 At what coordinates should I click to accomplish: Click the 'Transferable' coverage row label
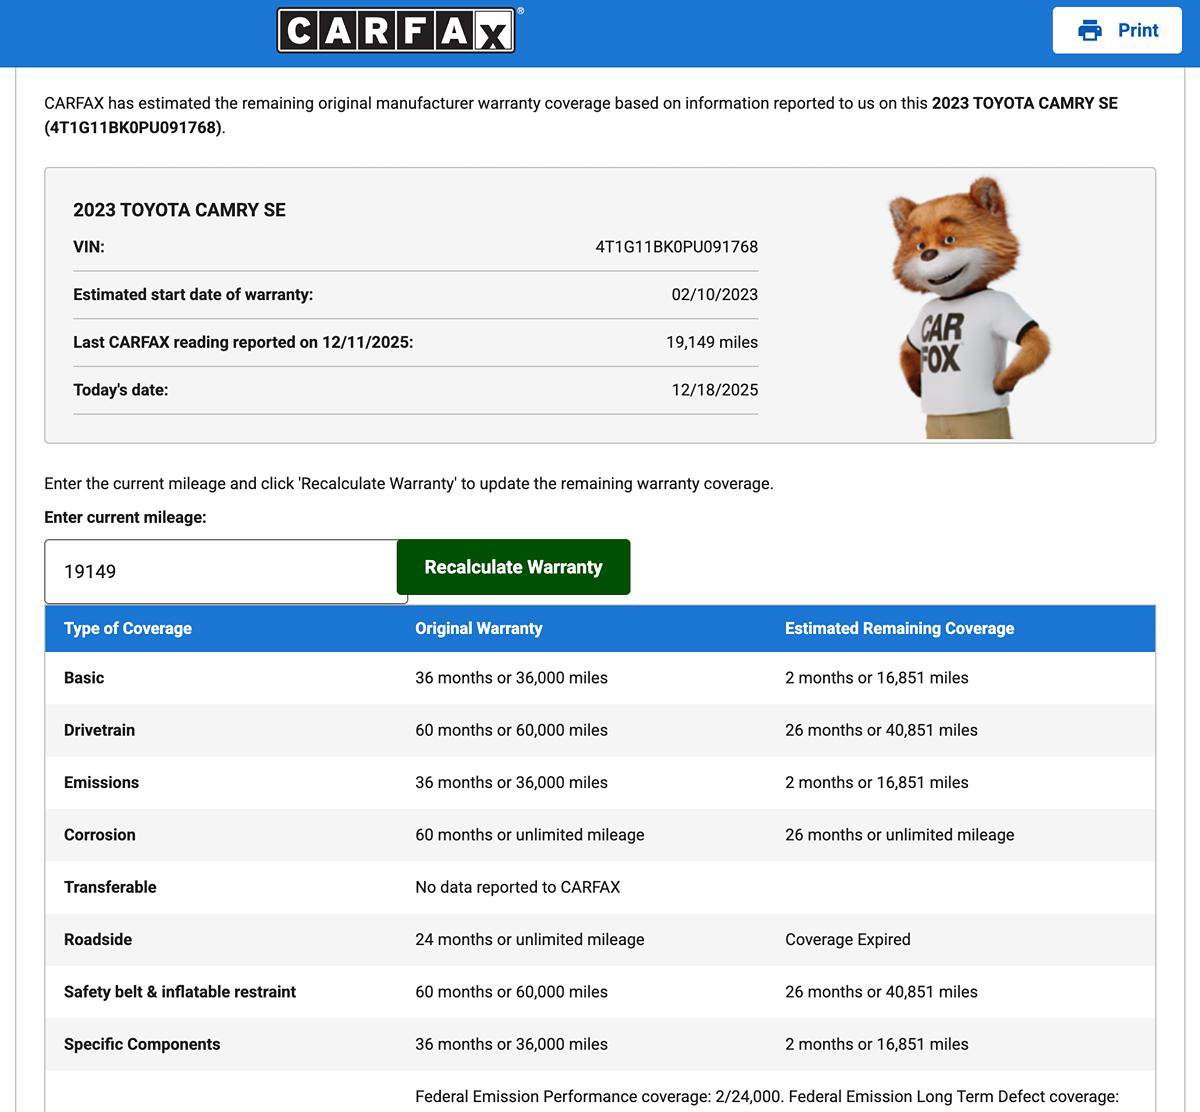click(110, 887)
